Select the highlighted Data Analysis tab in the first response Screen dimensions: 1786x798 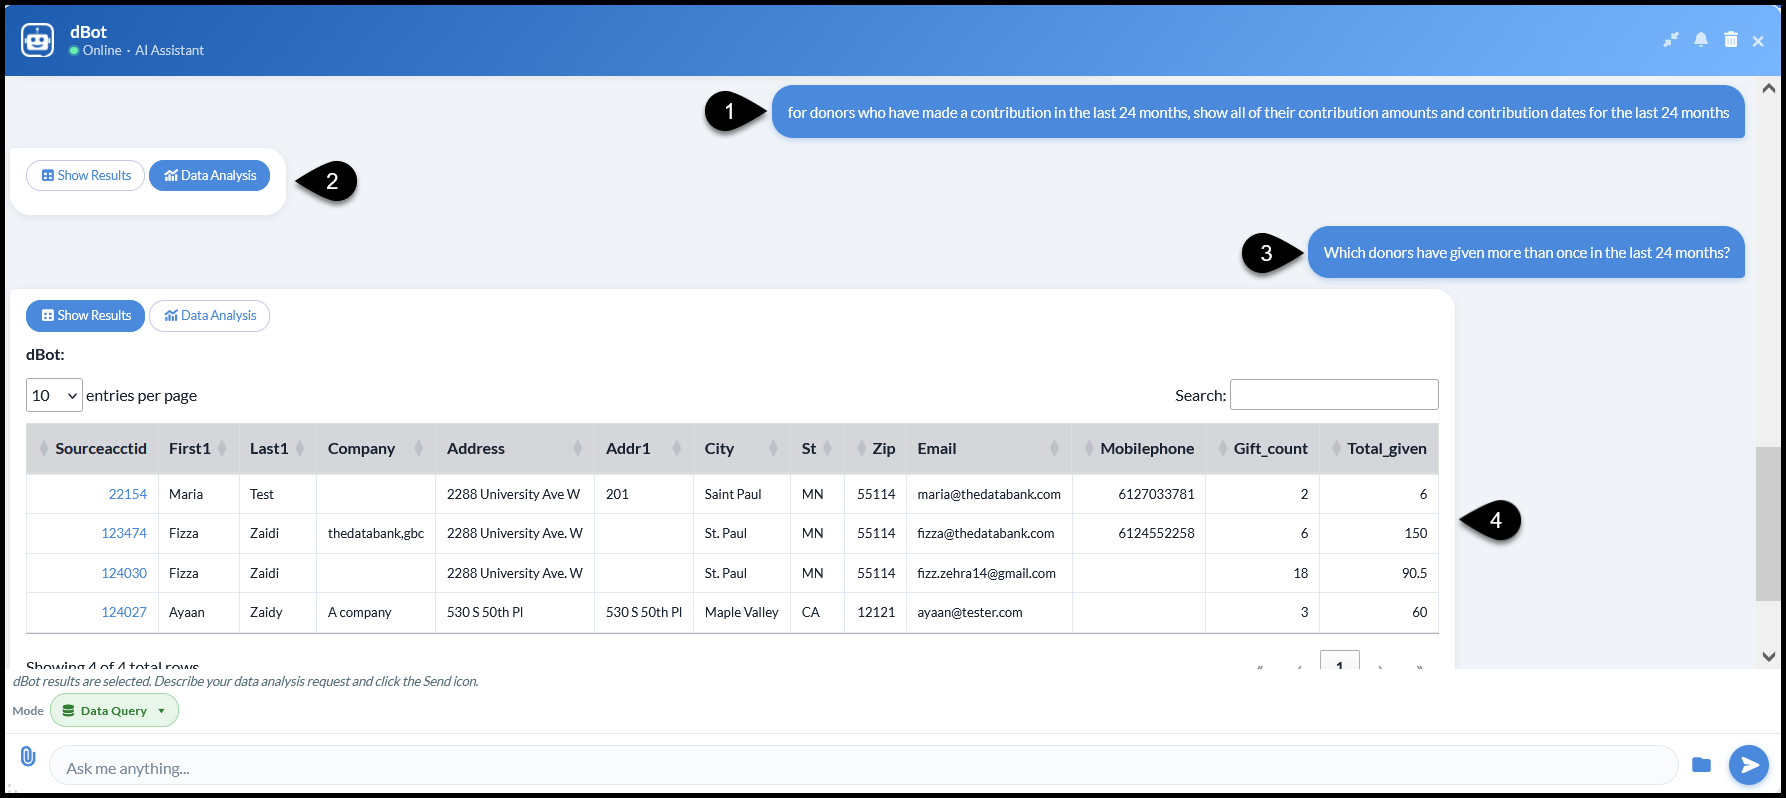pos(210,176)
